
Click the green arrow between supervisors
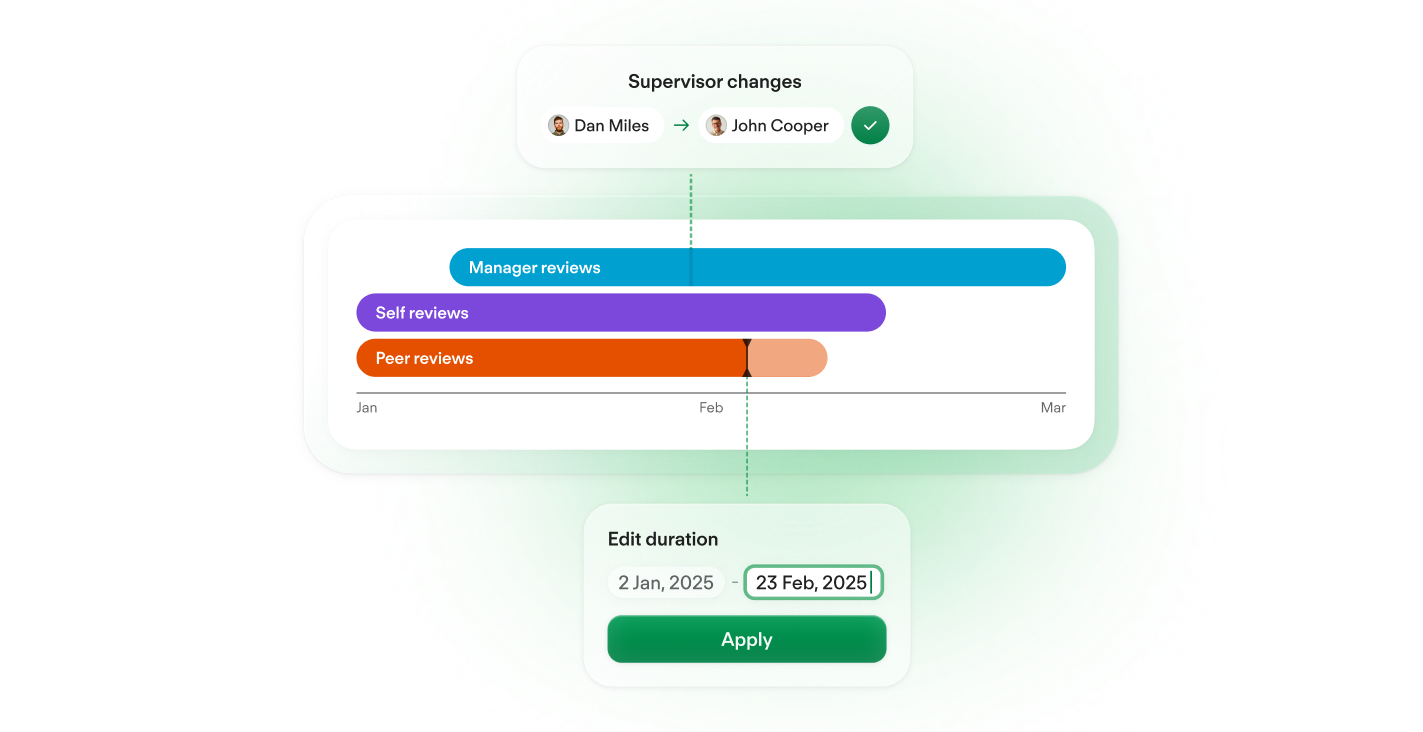click(x=681, y=126)
